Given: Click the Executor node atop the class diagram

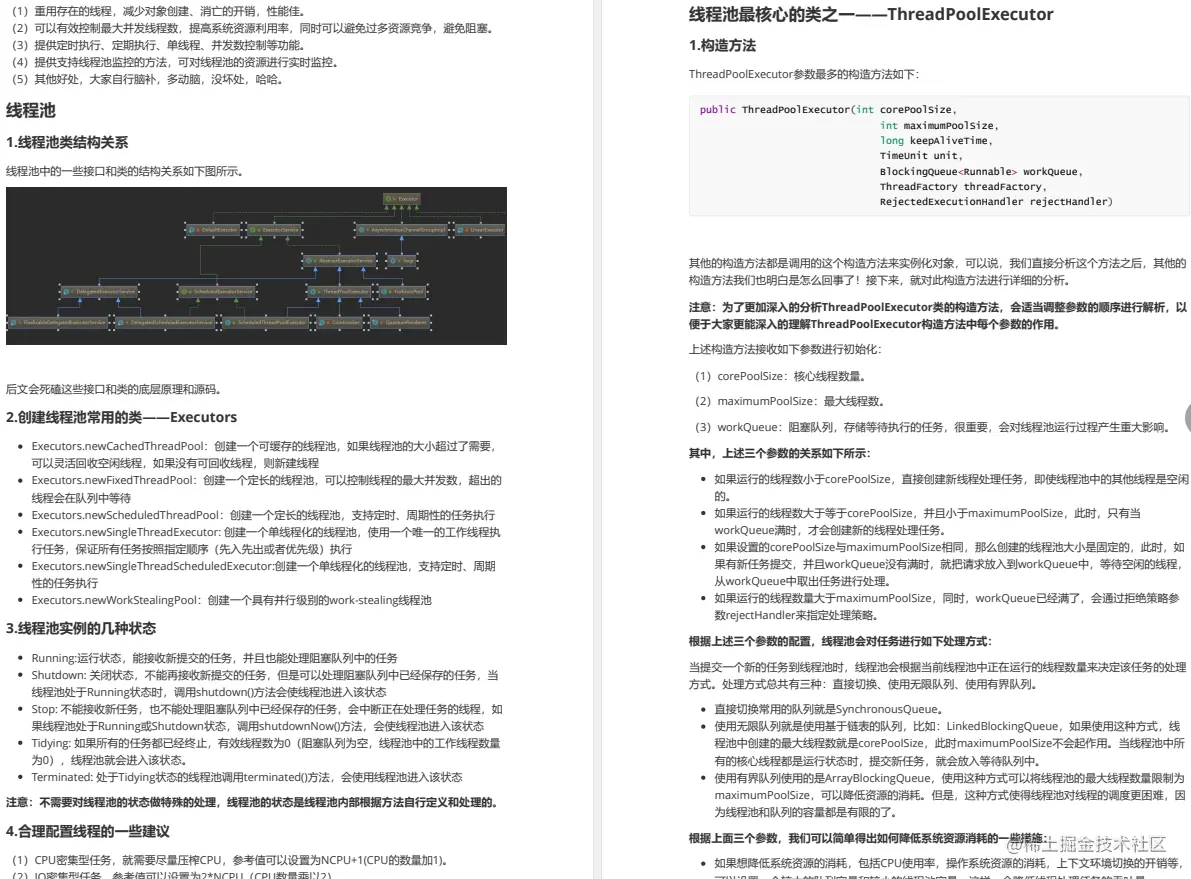Looking at the screenshot, I should [402, 198].
